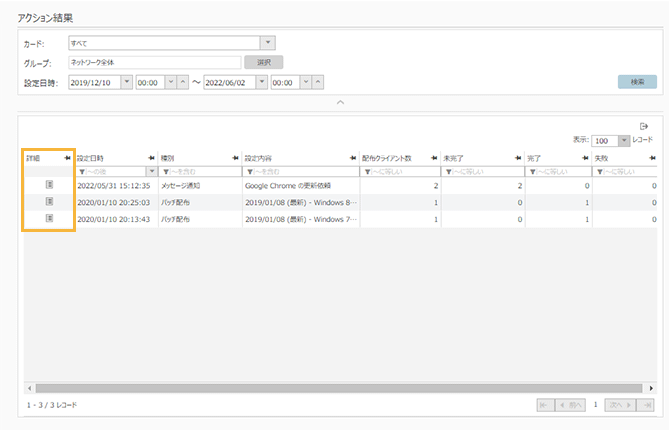Open details for the Google Chrome message row
670x431 pixels.
point(48,186)
